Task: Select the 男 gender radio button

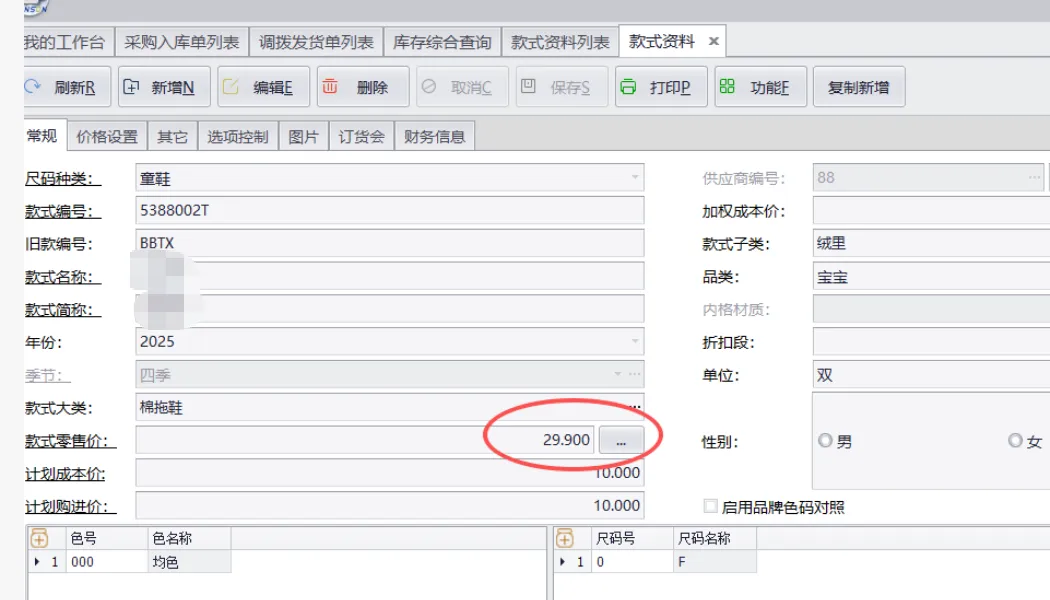Action: coord(825,441)
